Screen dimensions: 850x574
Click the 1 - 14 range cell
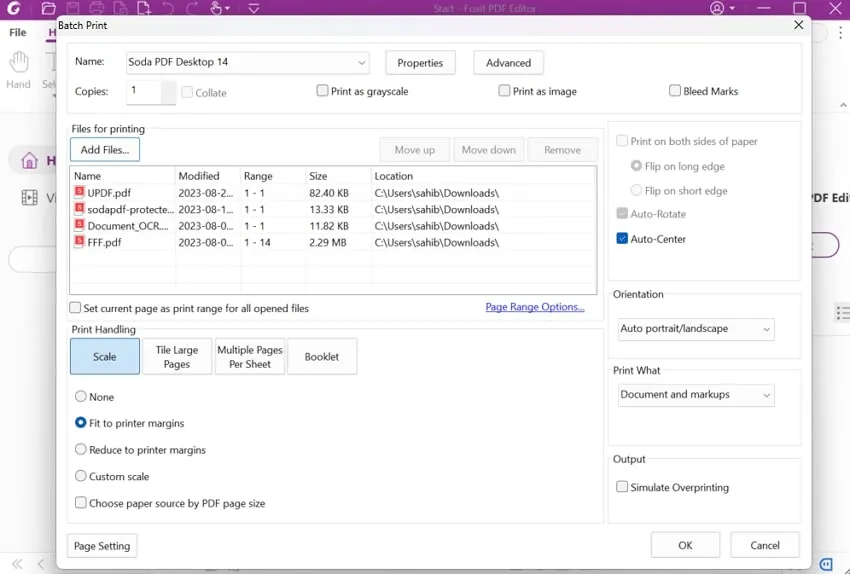[x=257, y=242]
